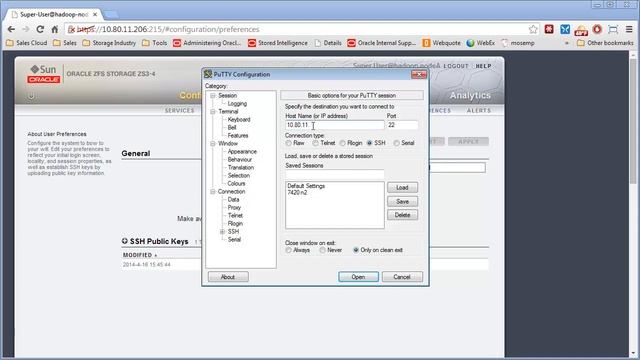
Task: Open WebEx bookmark
Action: click(x=481, y=43)
